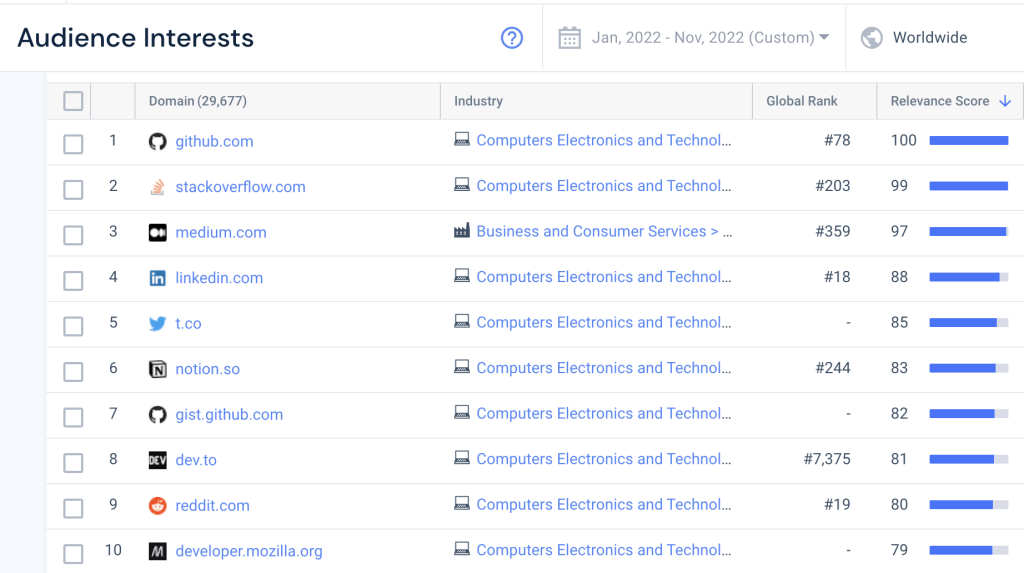Image resolution: width=1024 pixels, height=573 pixels.
Task: Open the medium.com domain link
Action: [x=221, y=232]
